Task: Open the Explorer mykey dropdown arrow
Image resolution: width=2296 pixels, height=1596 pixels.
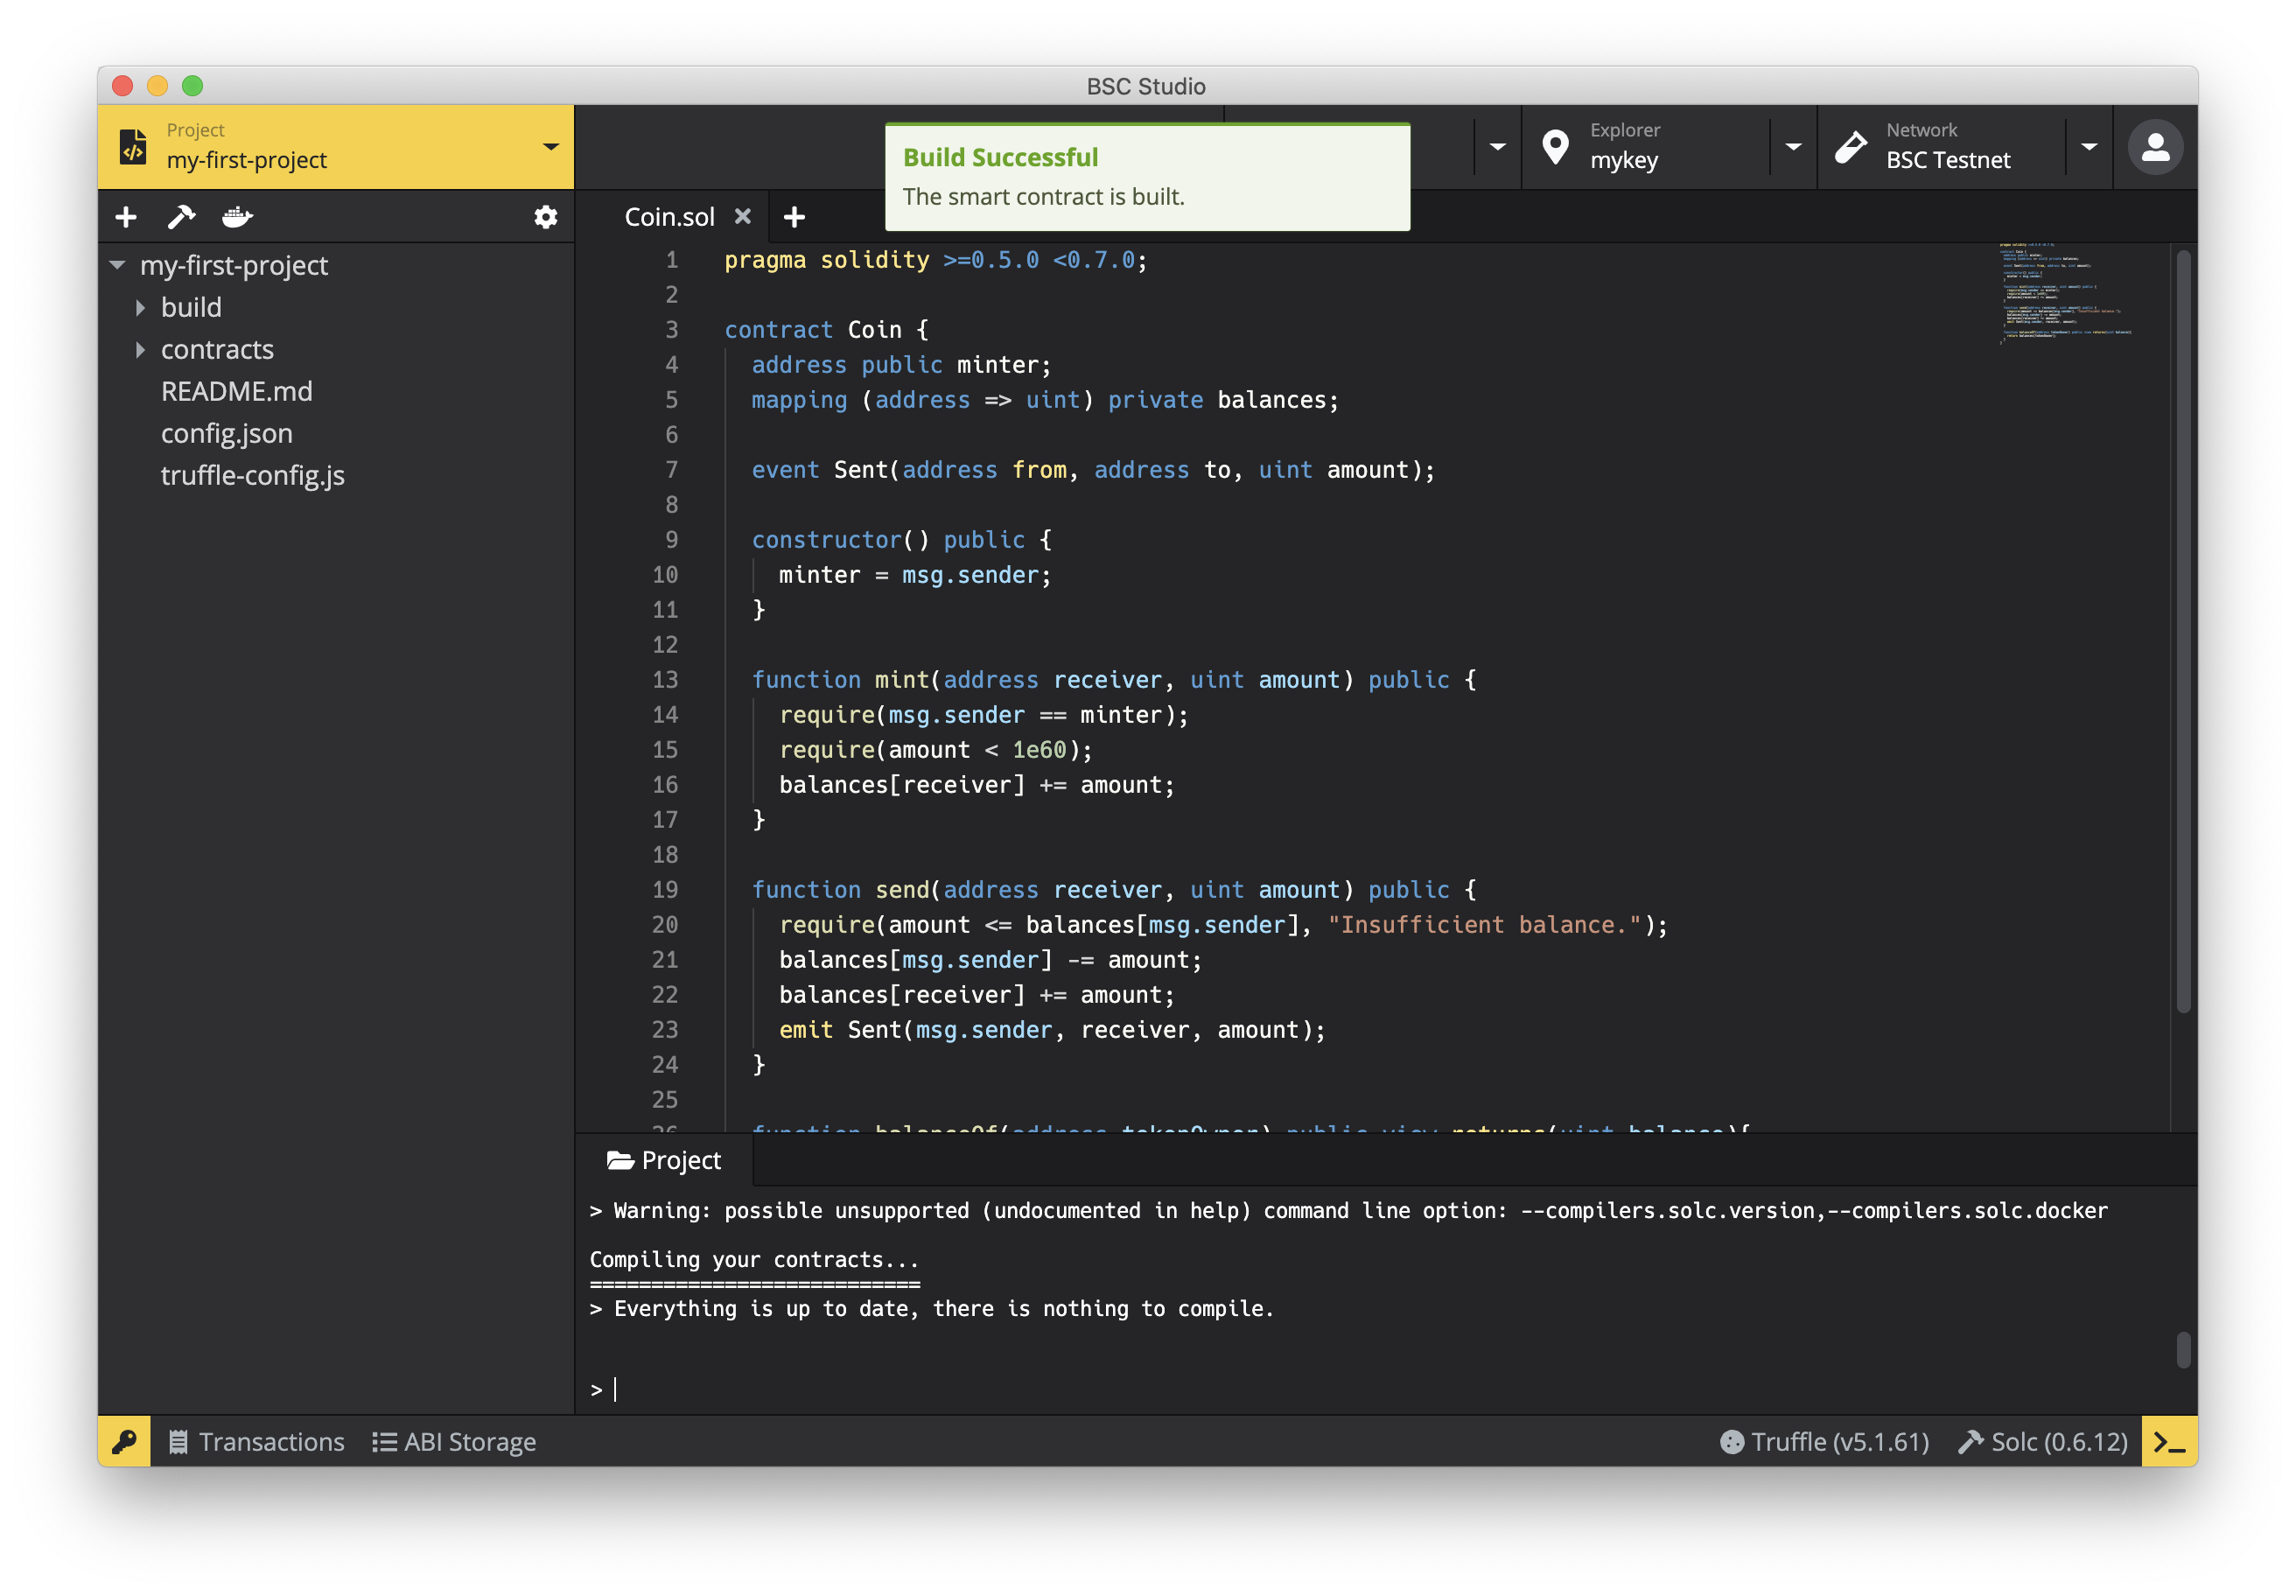Action: [x=1793, y=147]
